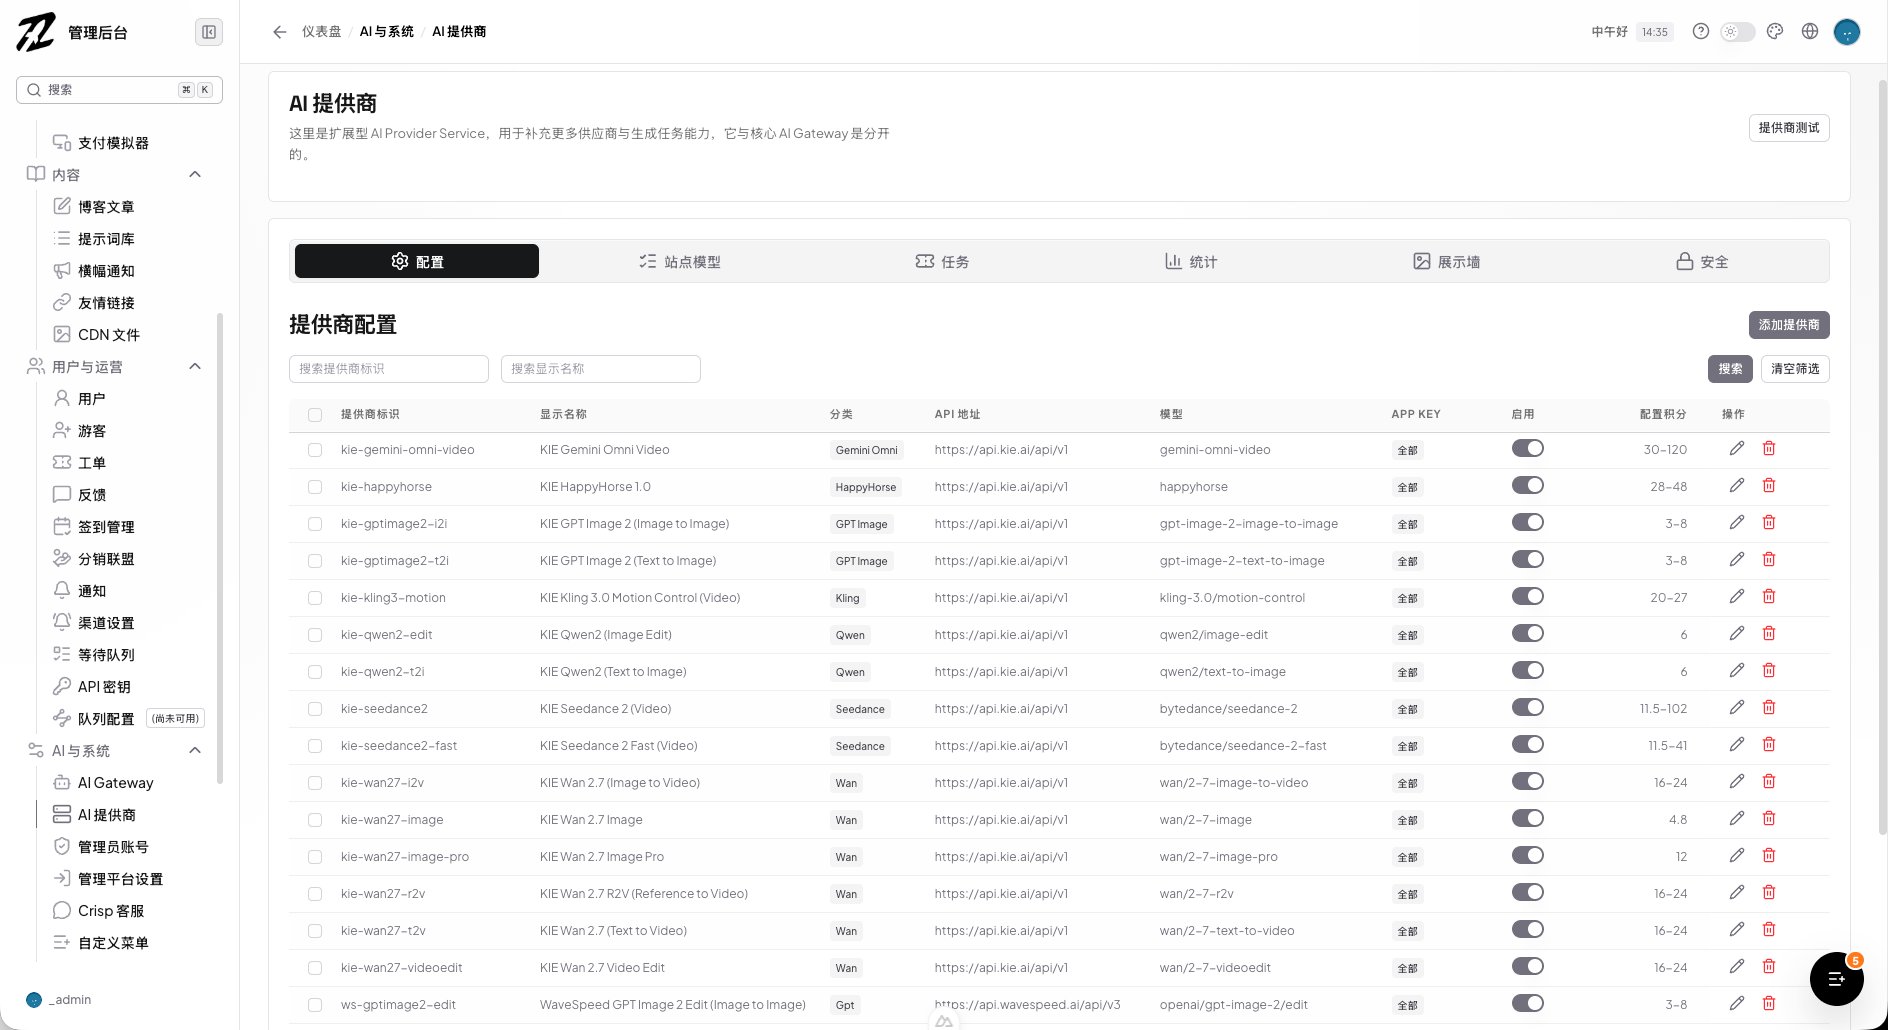The height and width of the screenshot is (1030, 1888).
Task: Delete the kie-wan27-videoedit provider
Action: coord(1769,967)
